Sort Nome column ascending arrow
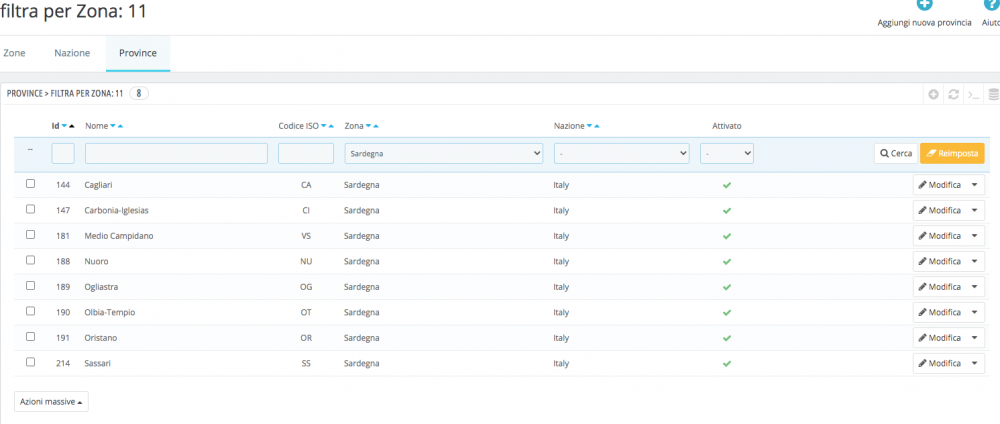This screenshot has height=424, width=1000. click(x=121, y=126)
